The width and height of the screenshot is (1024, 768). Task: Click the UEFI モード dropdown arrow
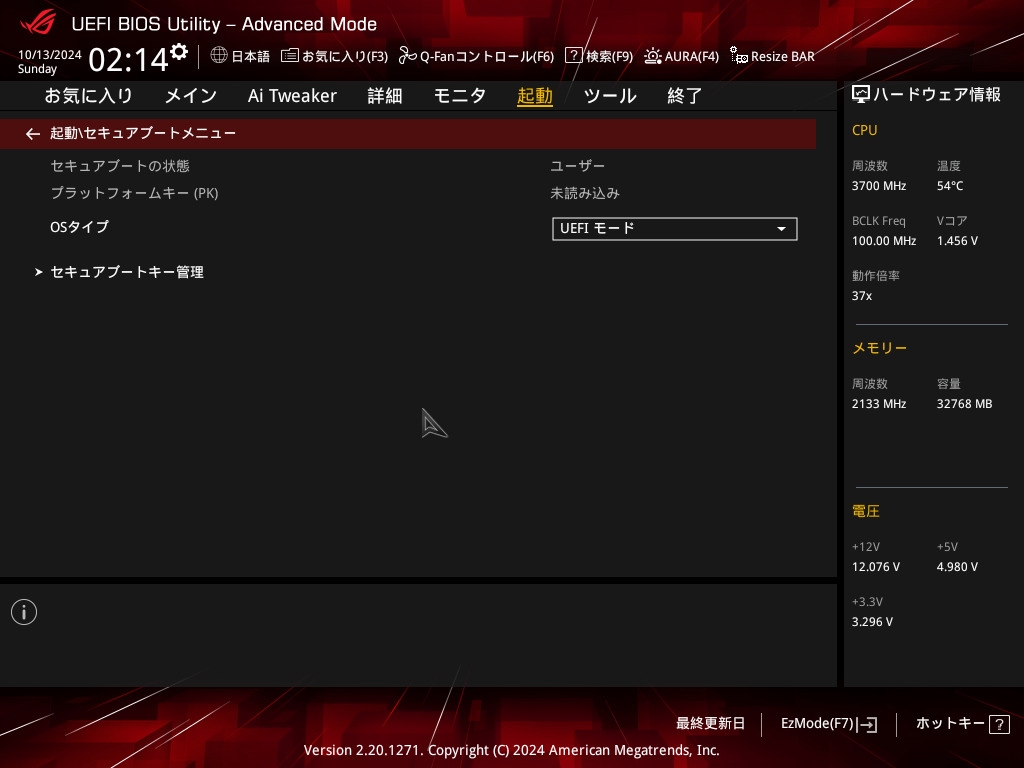pyautogui.click(x=781, y=229)
